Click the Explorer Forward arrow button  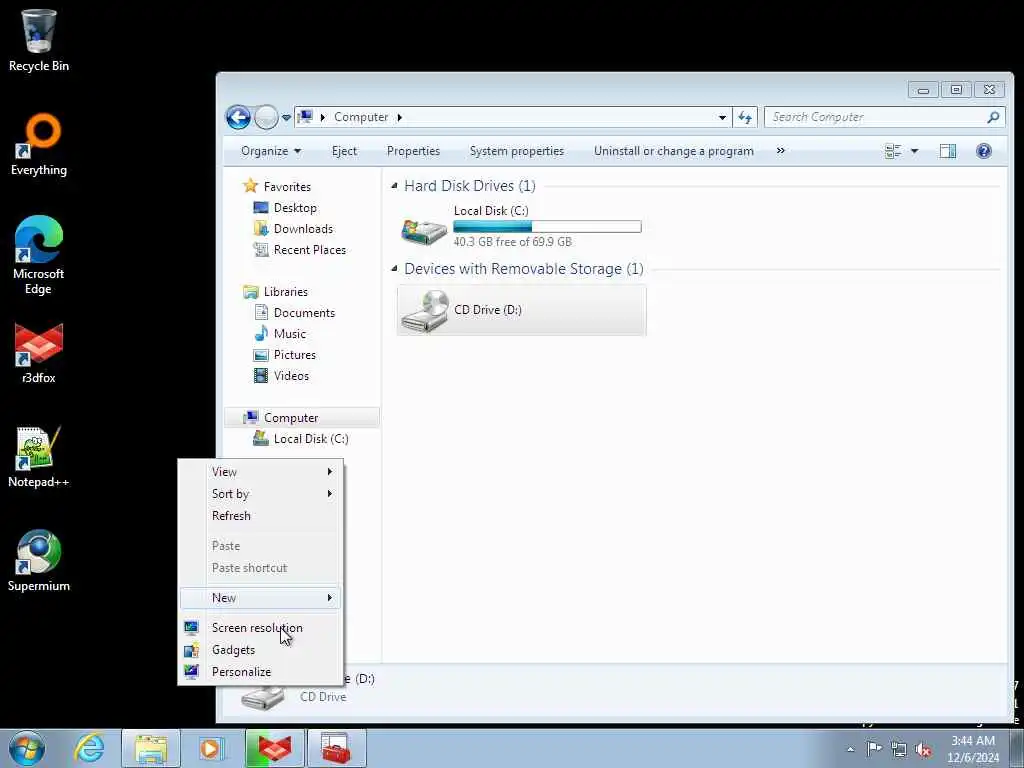point(266,118)
